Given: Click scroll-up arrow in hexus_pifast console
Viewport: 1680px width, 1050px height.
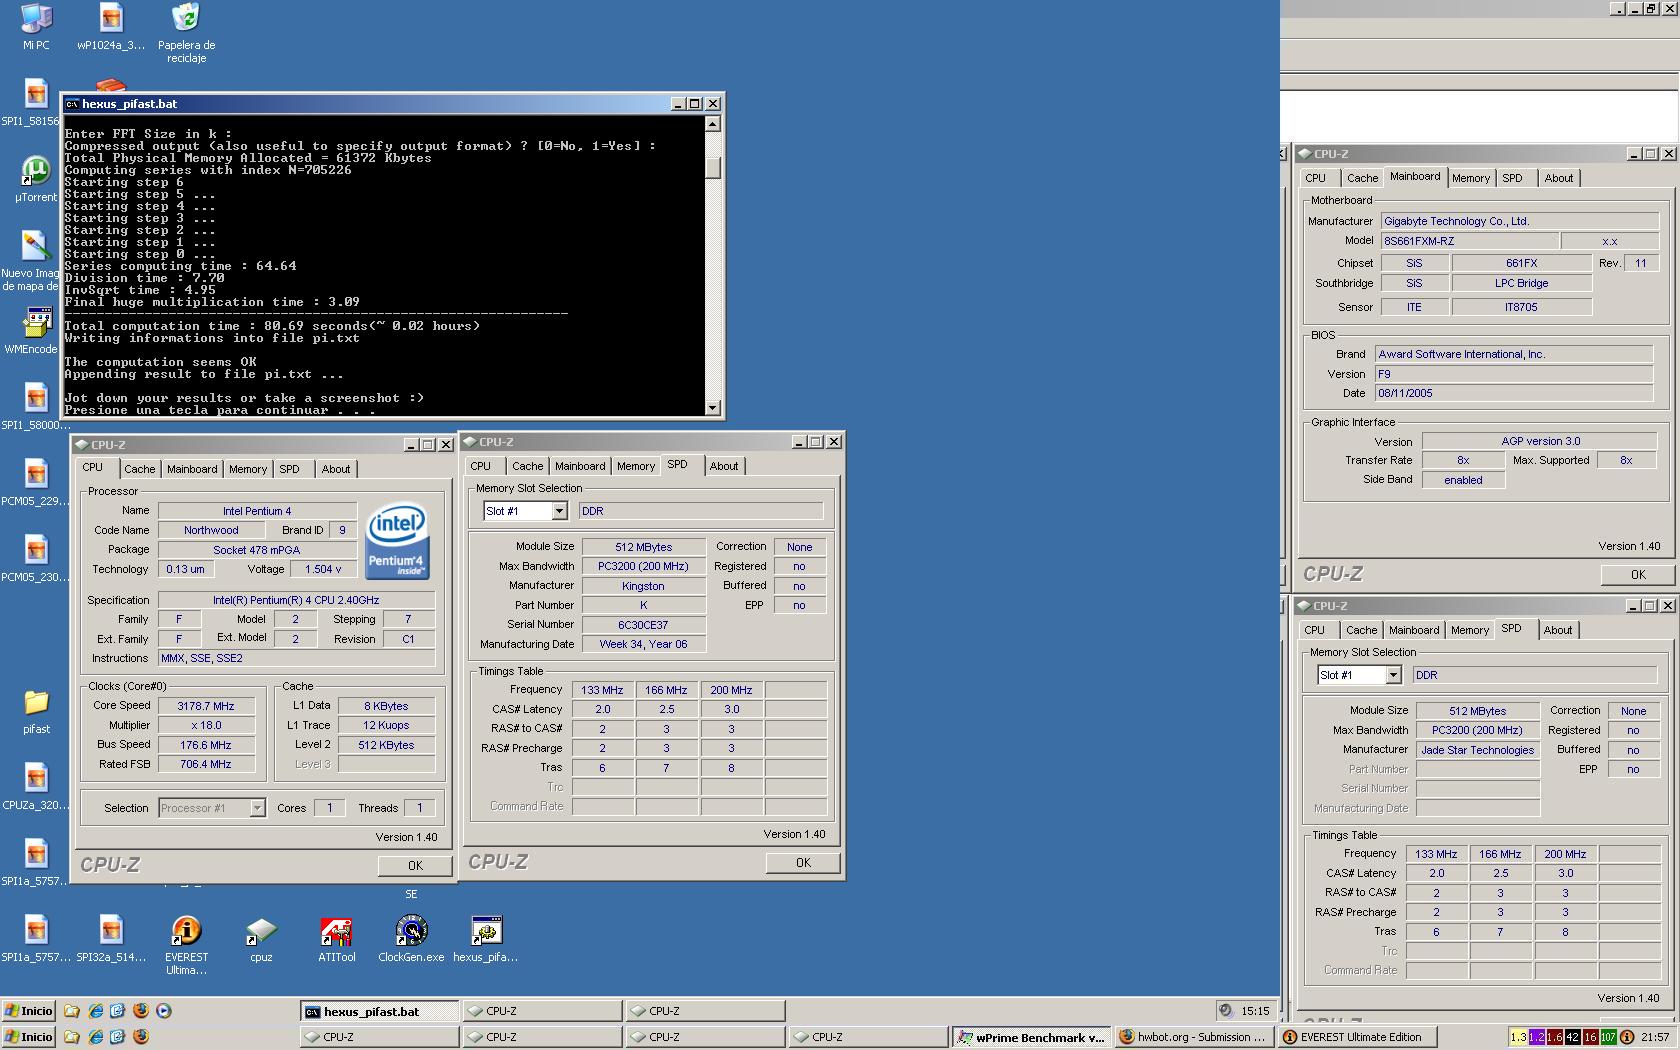Looking at the screenshot, I should (713, 124).
